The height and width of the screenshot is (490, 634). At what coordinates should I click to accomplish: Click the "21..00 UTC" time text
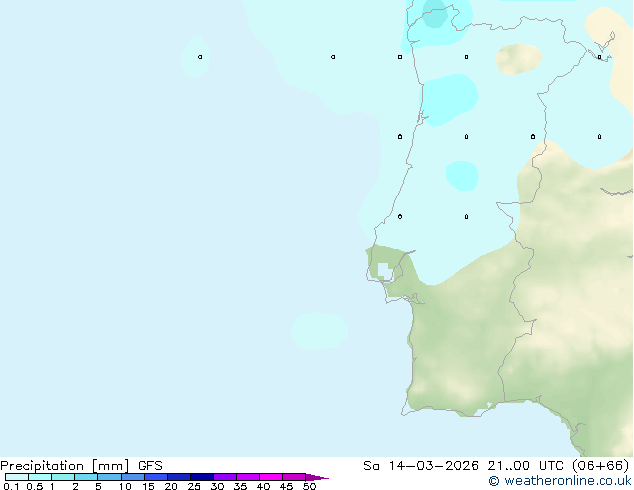[x=525, y=466]
